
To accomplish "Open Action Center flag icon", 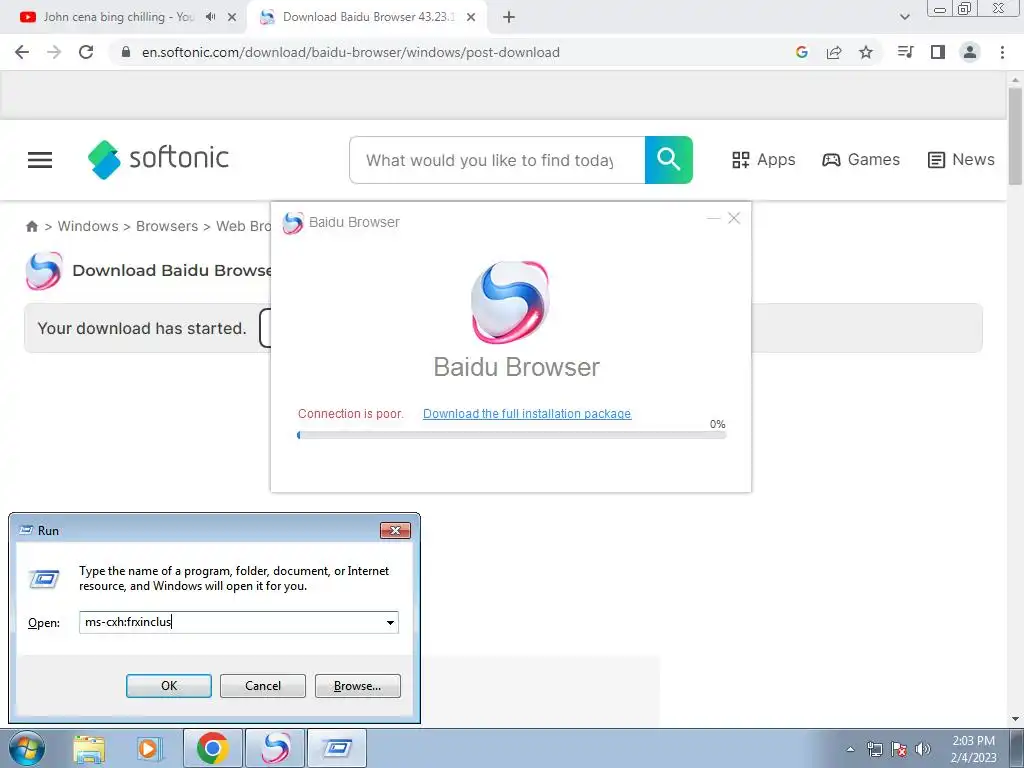I will [899, 749].
